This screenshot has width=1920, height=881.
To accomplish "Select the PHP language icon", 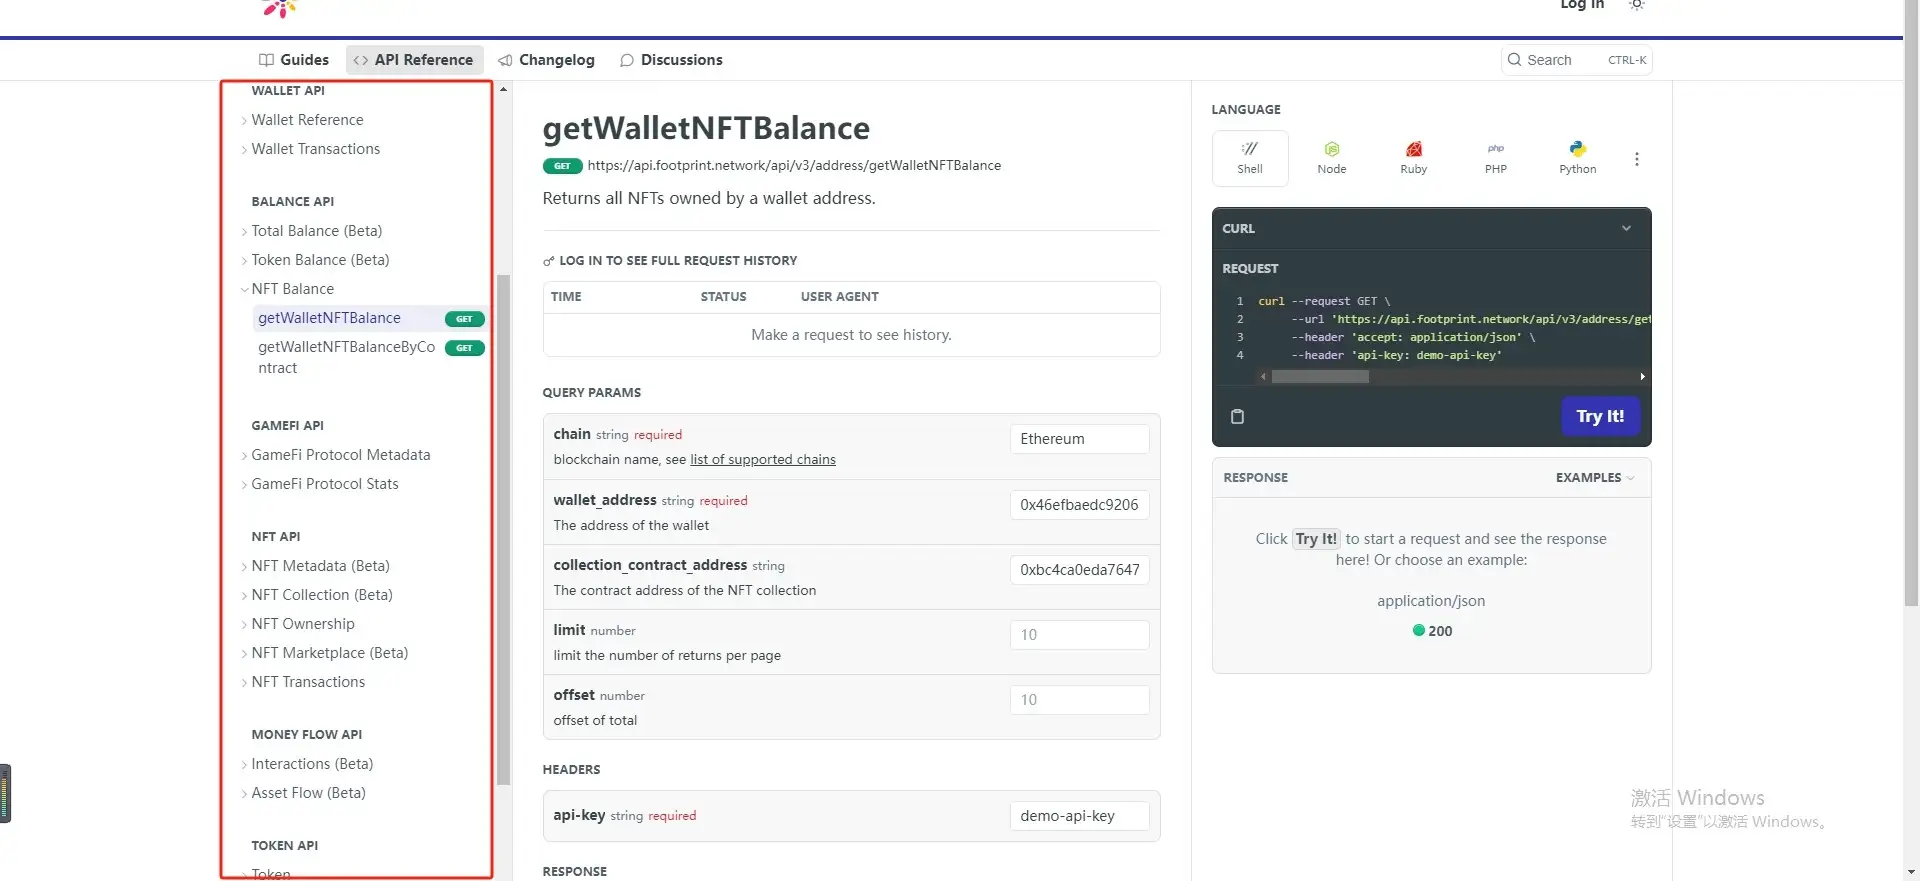I will [1495, 158].
